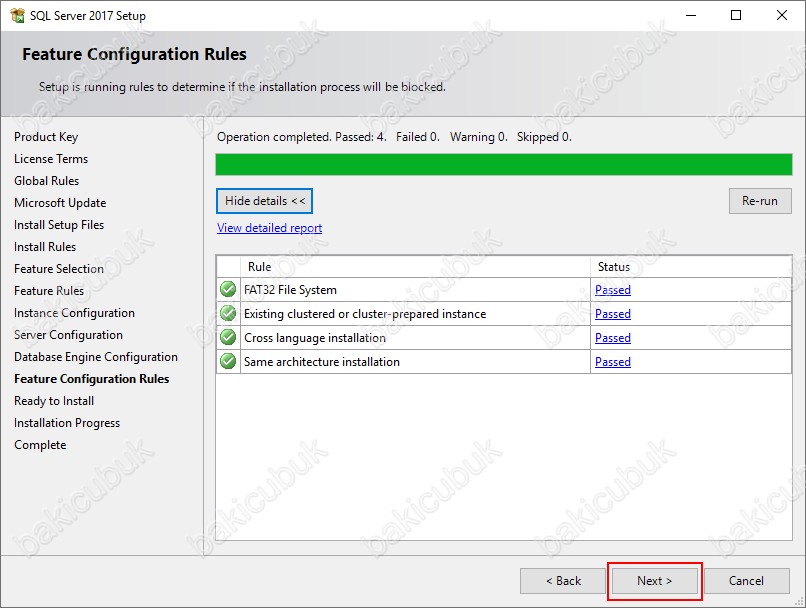Select Complete step in sidebar
Viewport: 806px width, 608px height.
coord(40,445)
